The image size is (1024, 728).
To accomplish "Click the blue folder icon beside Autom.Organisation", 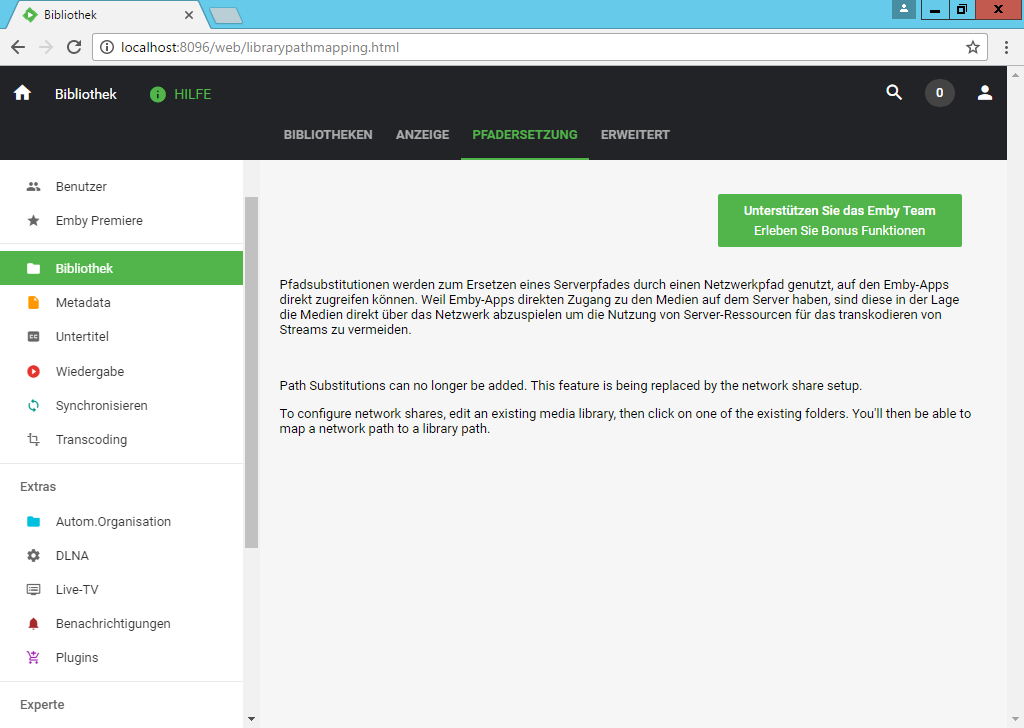I will [x=33, y=522].
